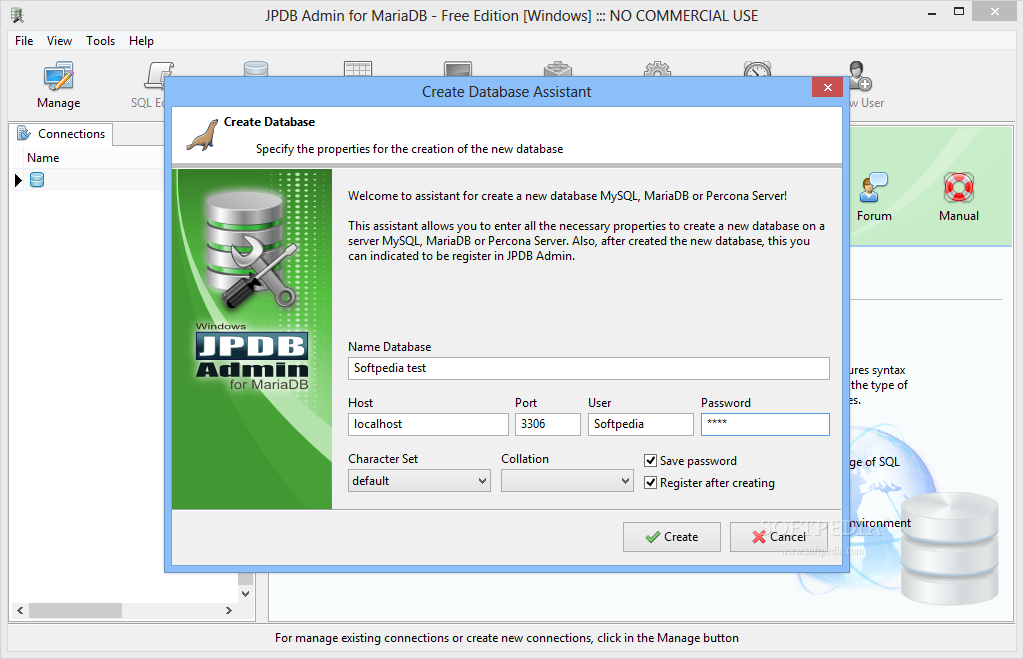Select the table grid toolbar icon
The height and width of the screenshot is (659, 1024).
coord(358,69)
